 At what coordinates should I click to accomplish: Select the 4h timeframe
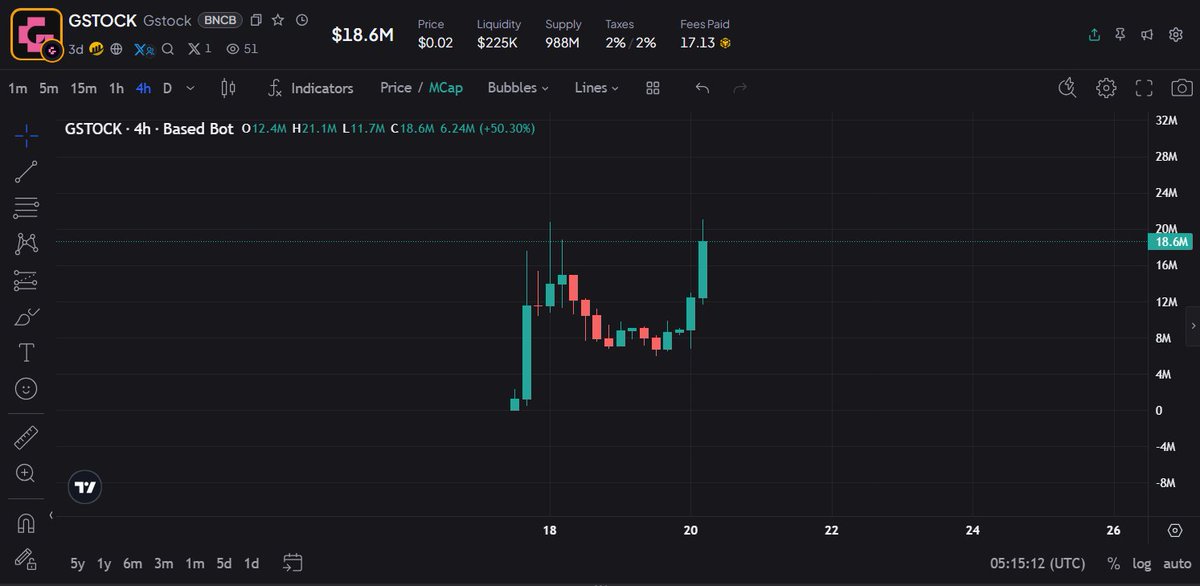click(143, 88)
